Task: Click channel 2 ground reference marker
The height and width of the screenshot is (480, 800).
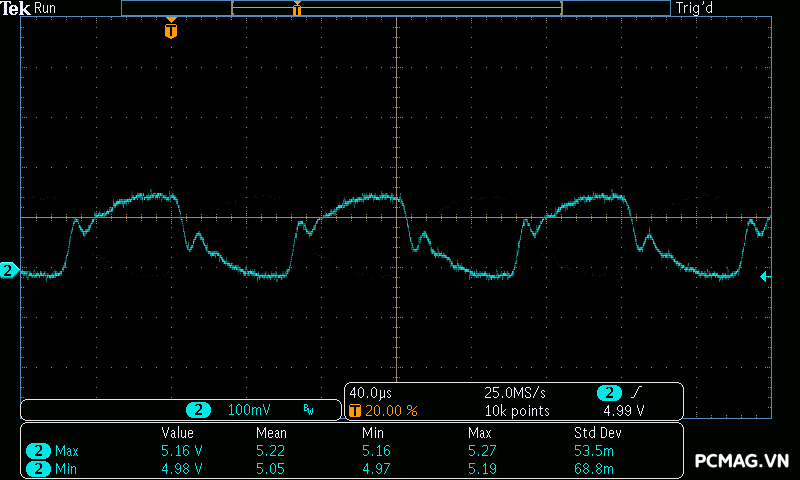Action: coord(8,271)
